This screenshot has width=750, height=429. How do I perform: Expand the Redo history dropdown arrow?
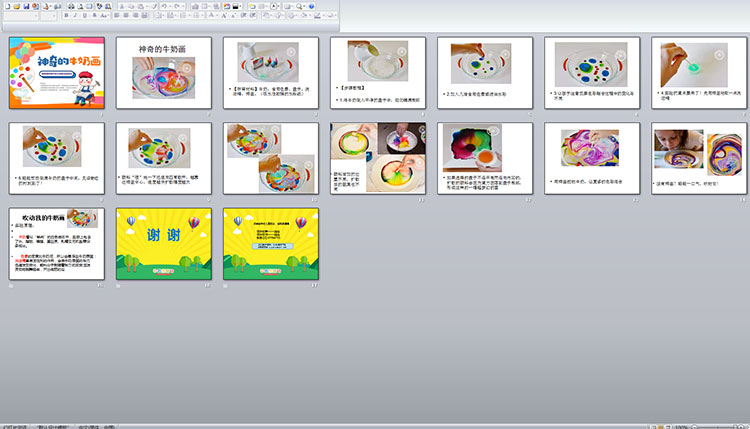click(183, 7)
